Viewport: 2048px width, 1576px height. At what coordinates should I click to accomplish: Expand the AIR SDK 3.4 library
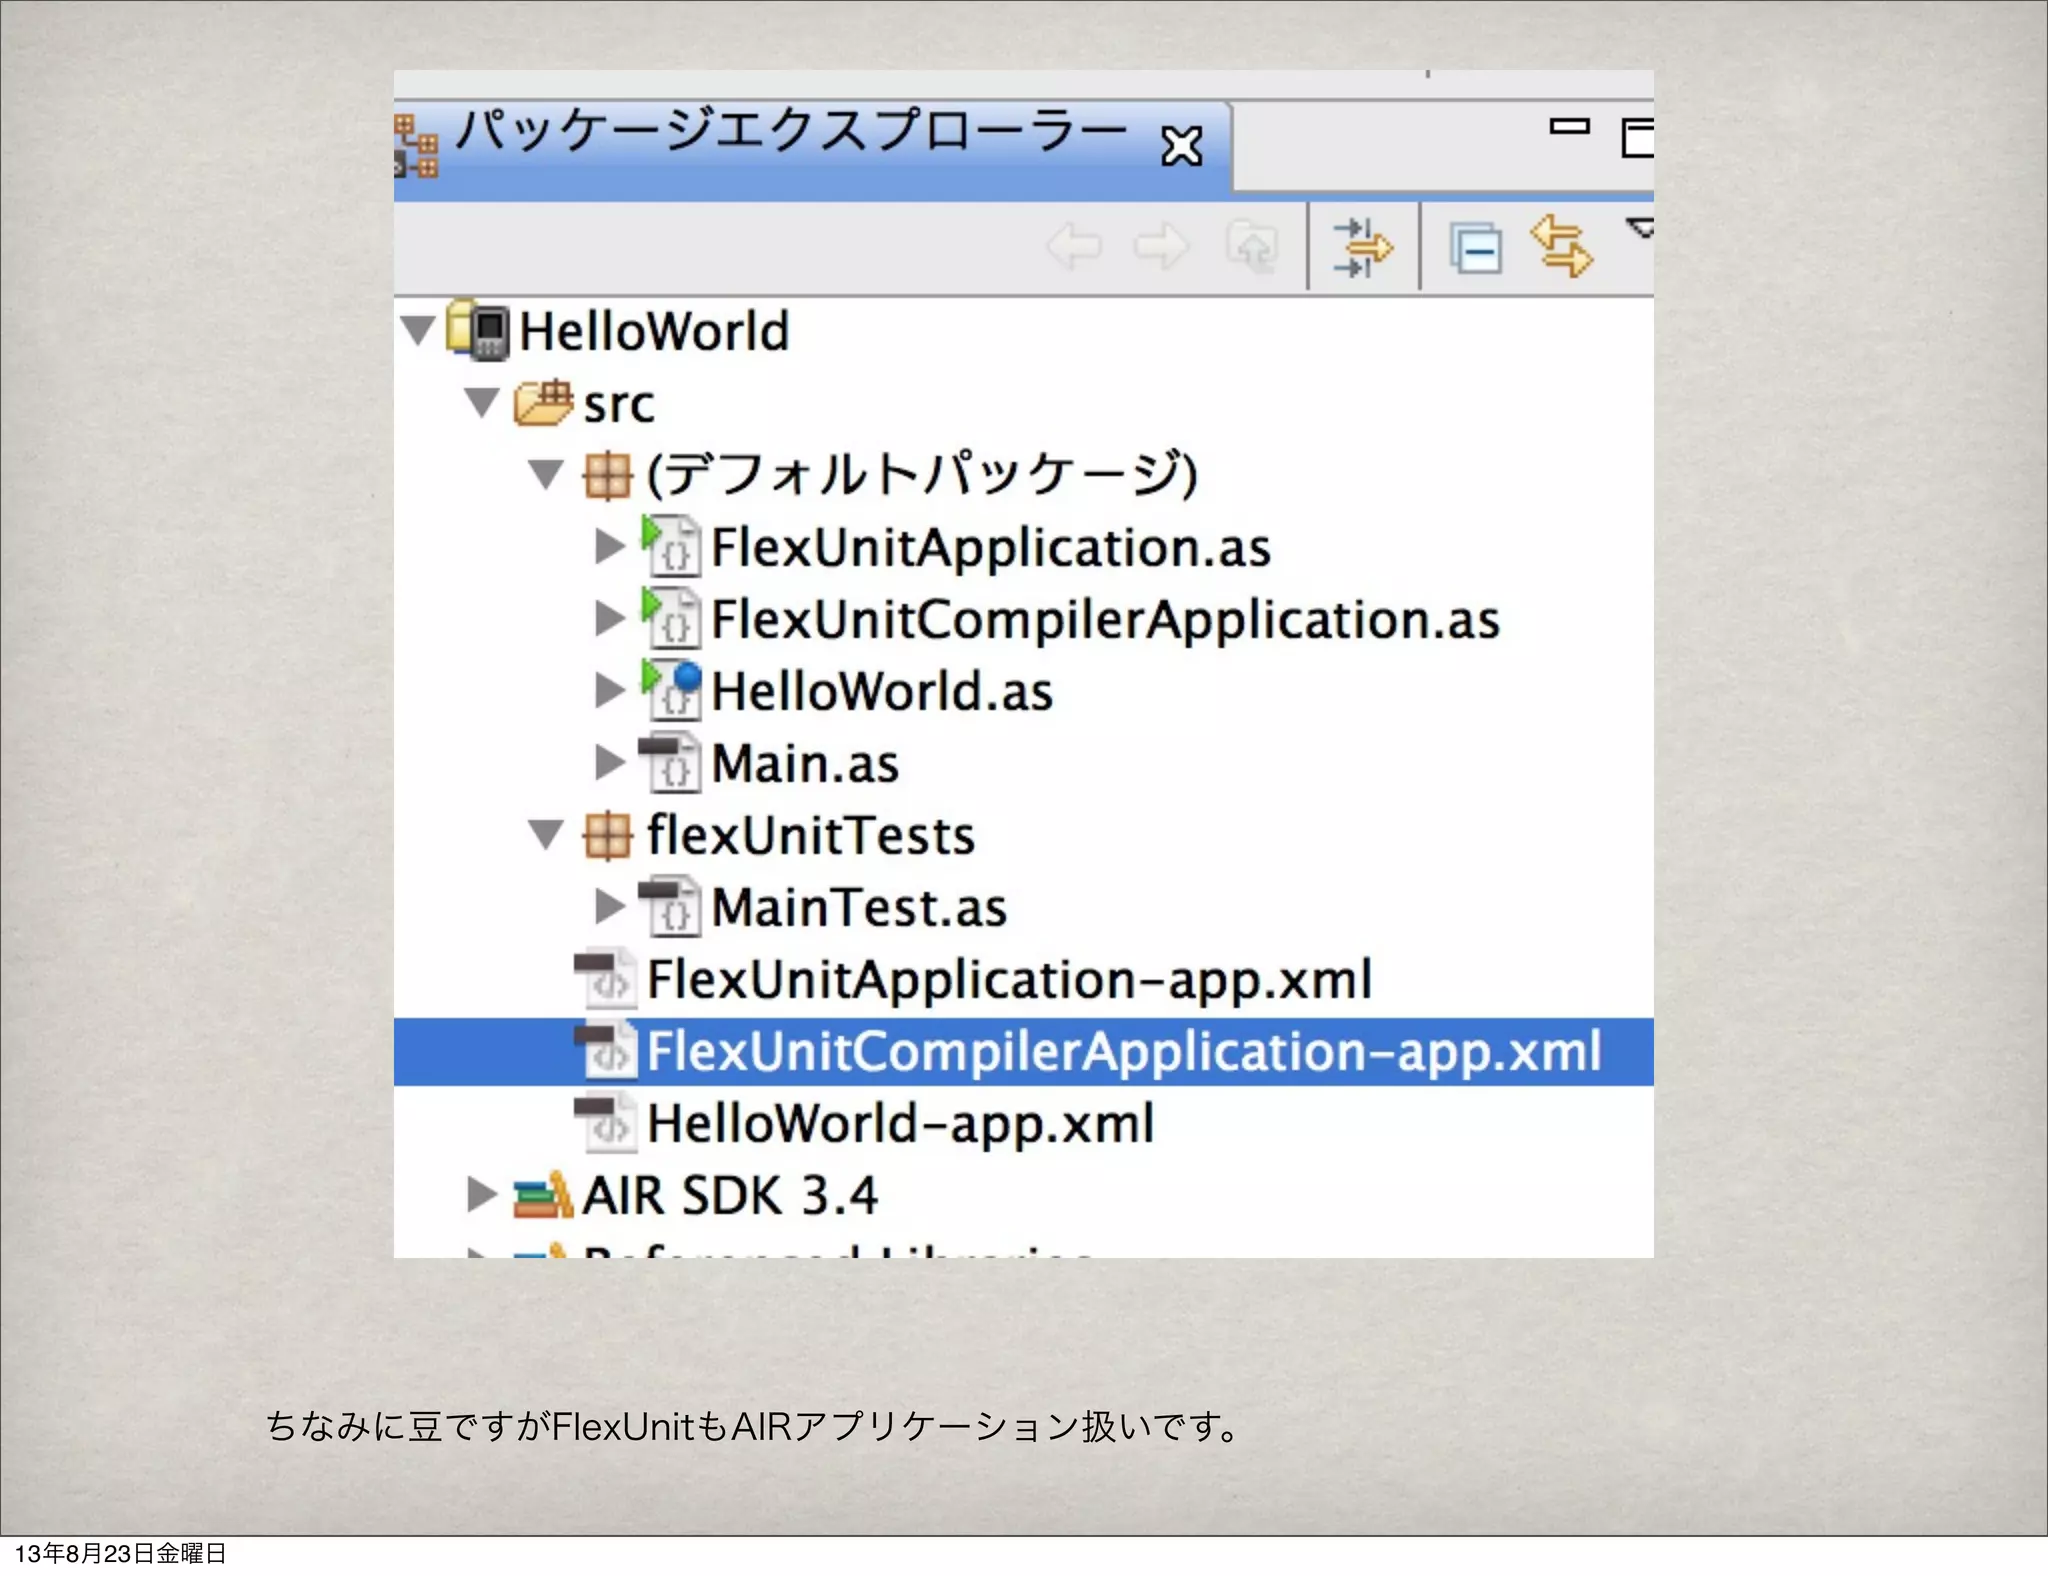coord(482,1194)
